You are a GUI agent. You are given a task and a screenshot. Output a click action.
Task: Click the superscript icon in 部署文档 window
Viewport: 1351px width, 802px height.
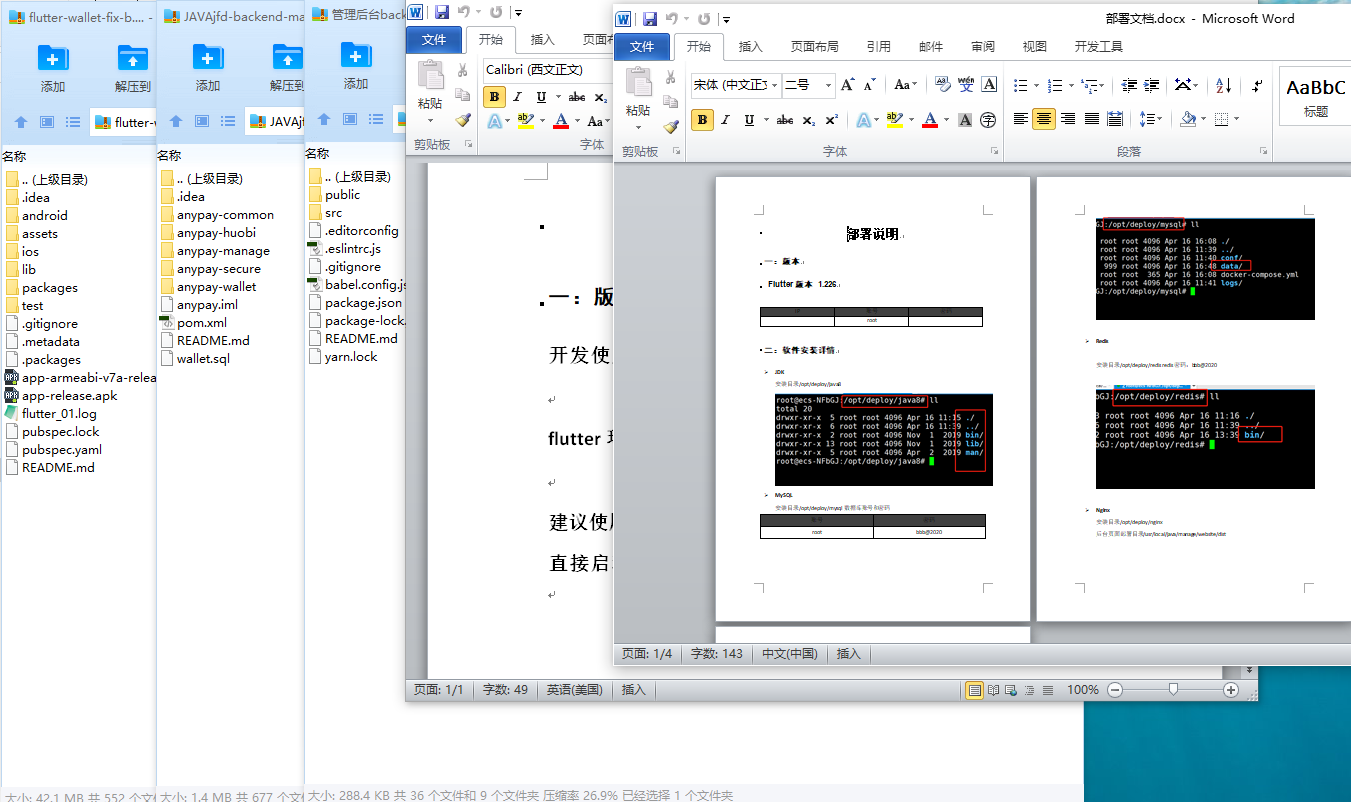(832, 120)
